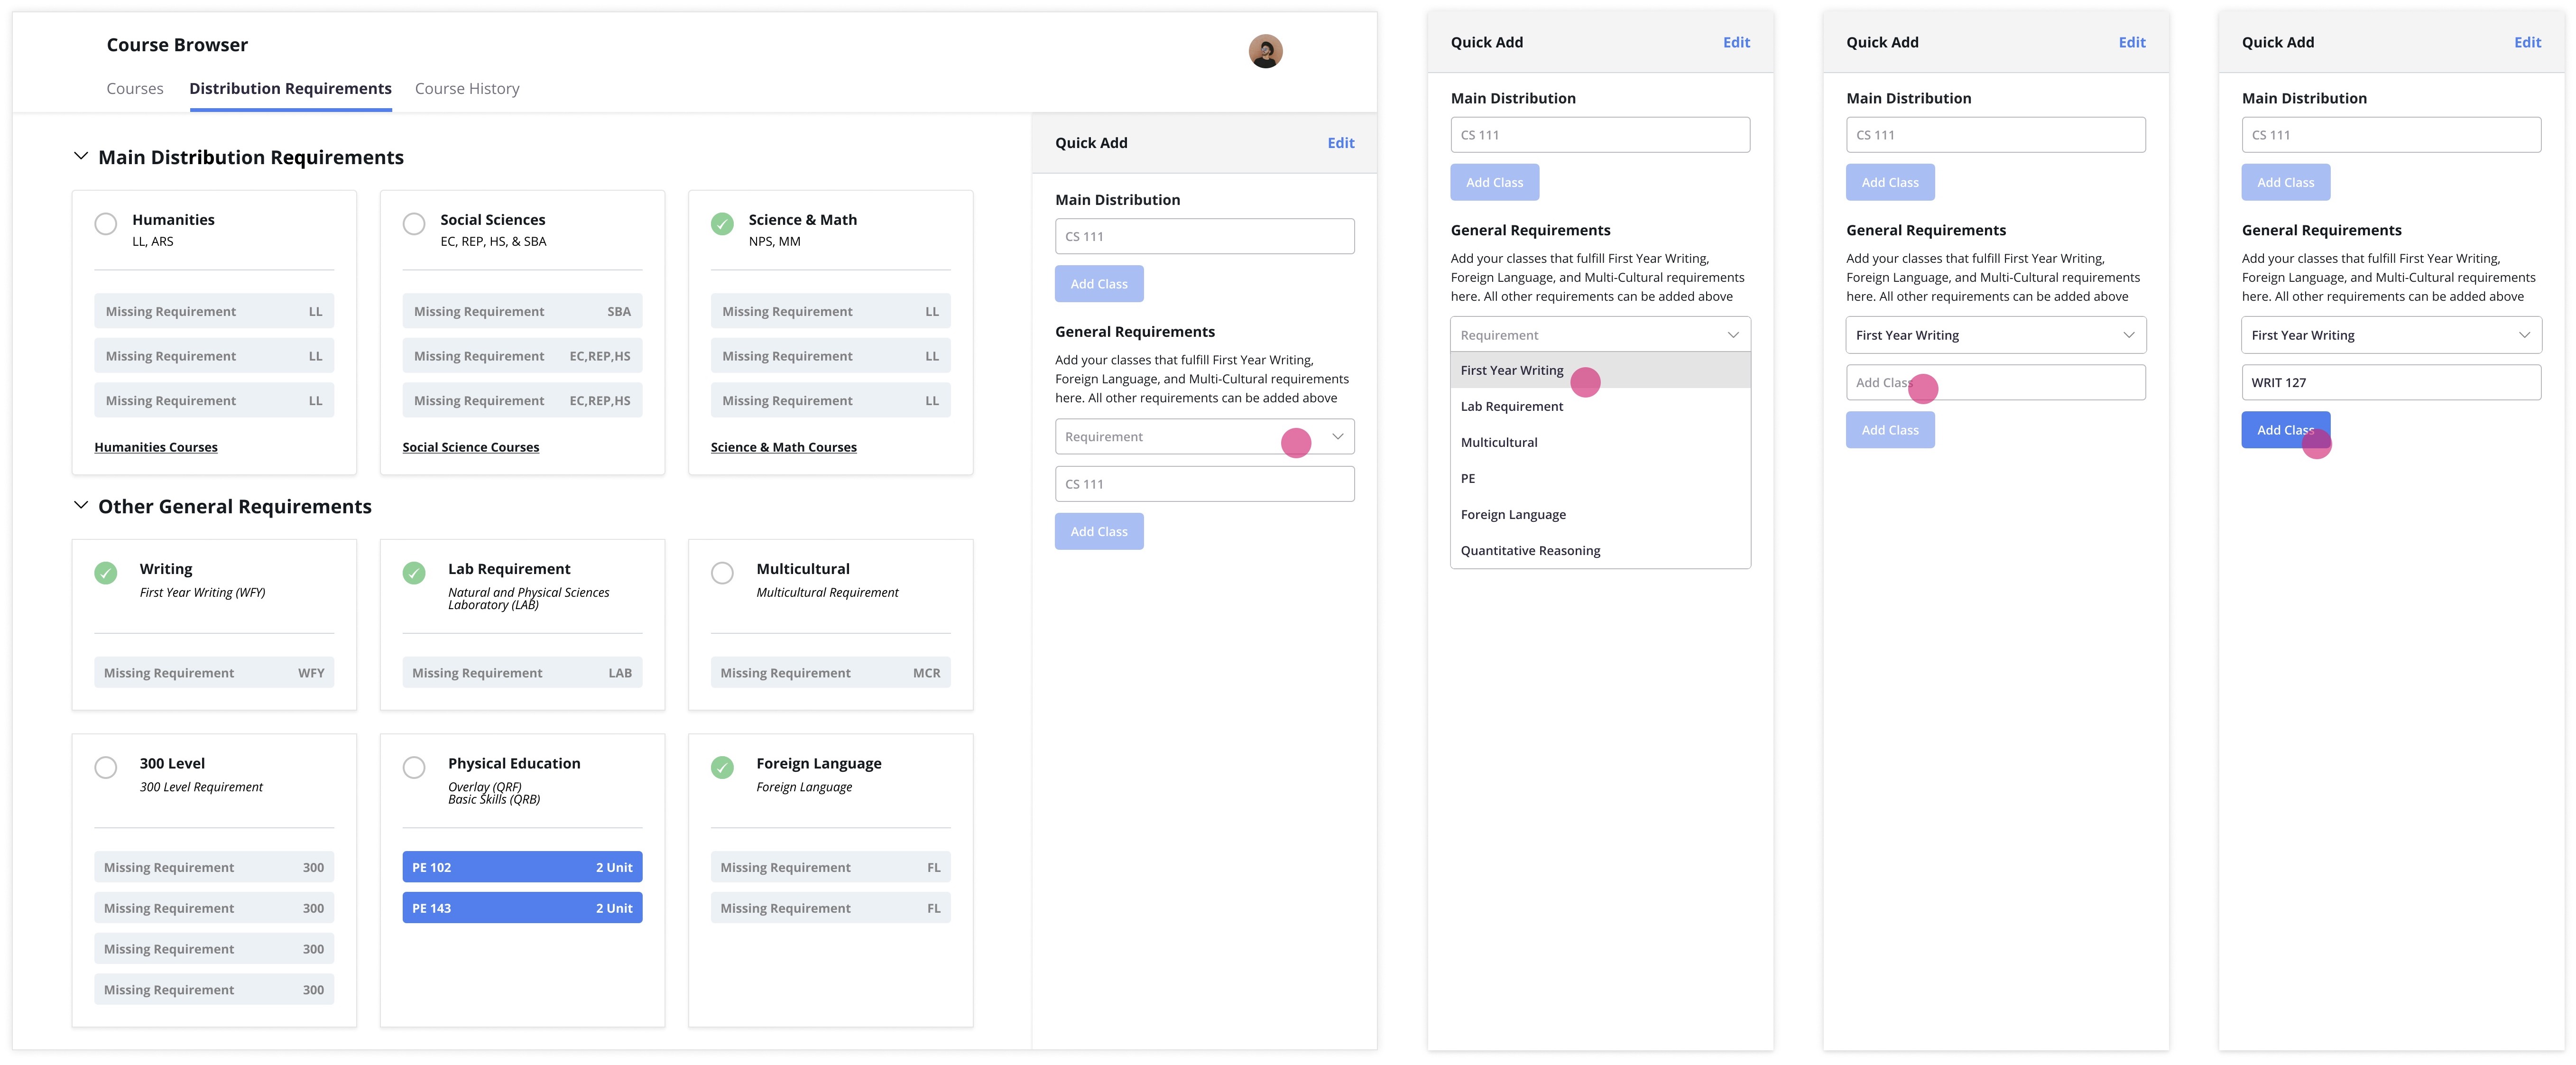Open the user profile avatar
Screen dimensions: 2576x1065
(1265, 51)
